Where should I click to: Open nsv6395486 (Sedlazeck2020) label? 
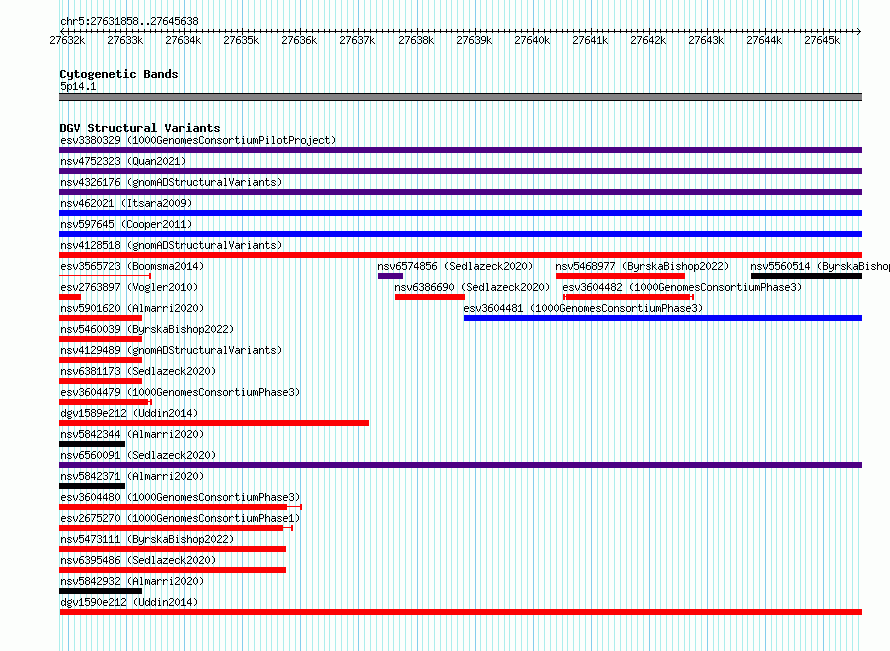click(x=138, y=560)
